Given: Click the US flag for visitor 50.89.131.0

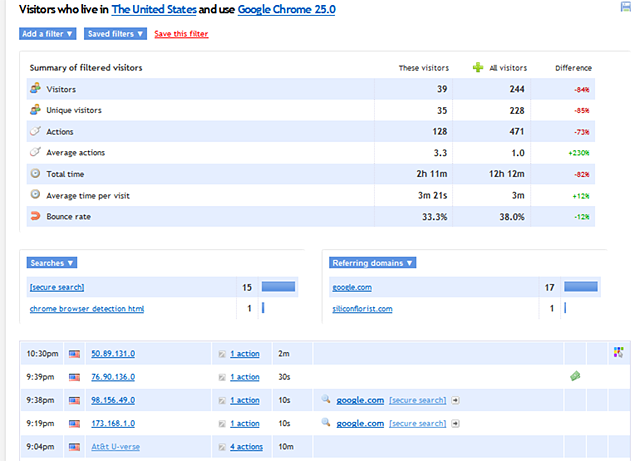Looking at the screenshot, I should point(74,353).
